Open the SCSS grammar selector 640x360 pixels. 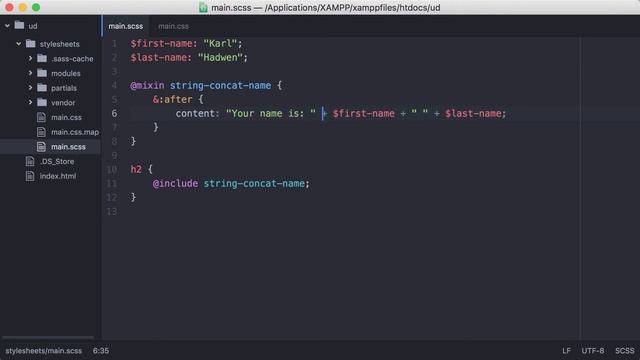(x=624, y=351)
